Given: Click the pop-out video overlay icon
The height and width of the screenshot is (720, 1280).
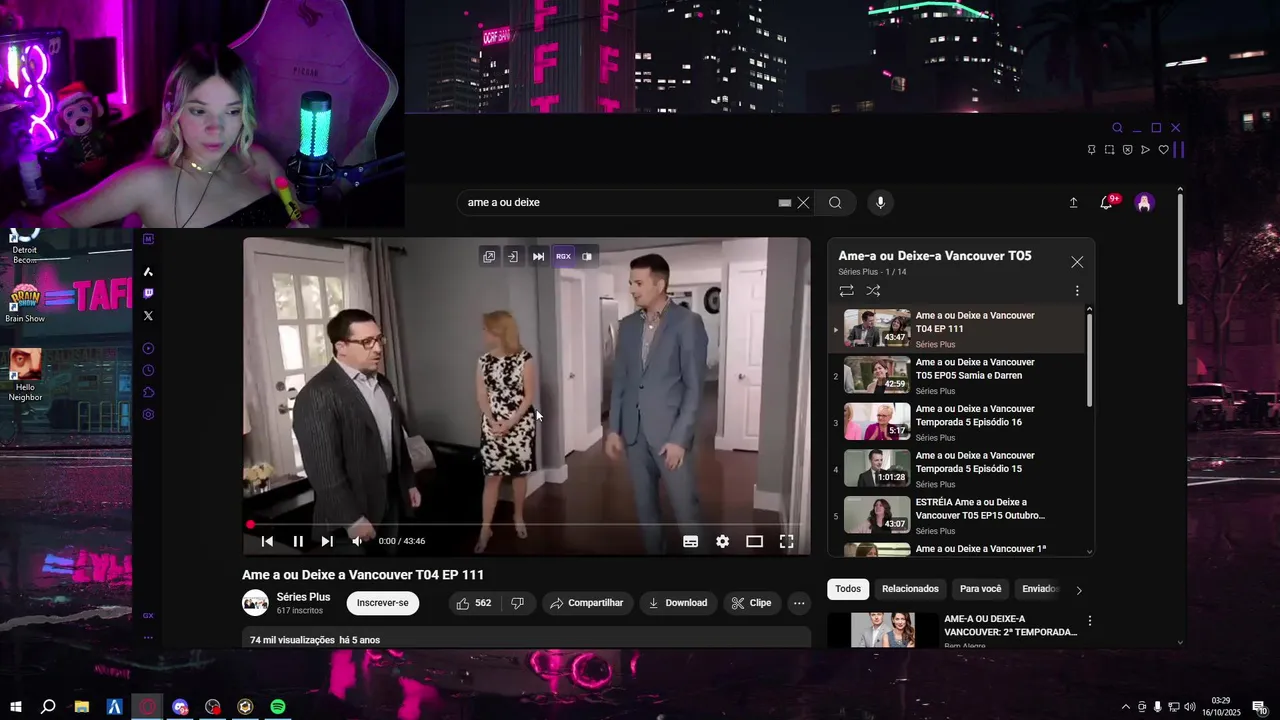Looking at the screenshot, I should (x=489, y=257).
